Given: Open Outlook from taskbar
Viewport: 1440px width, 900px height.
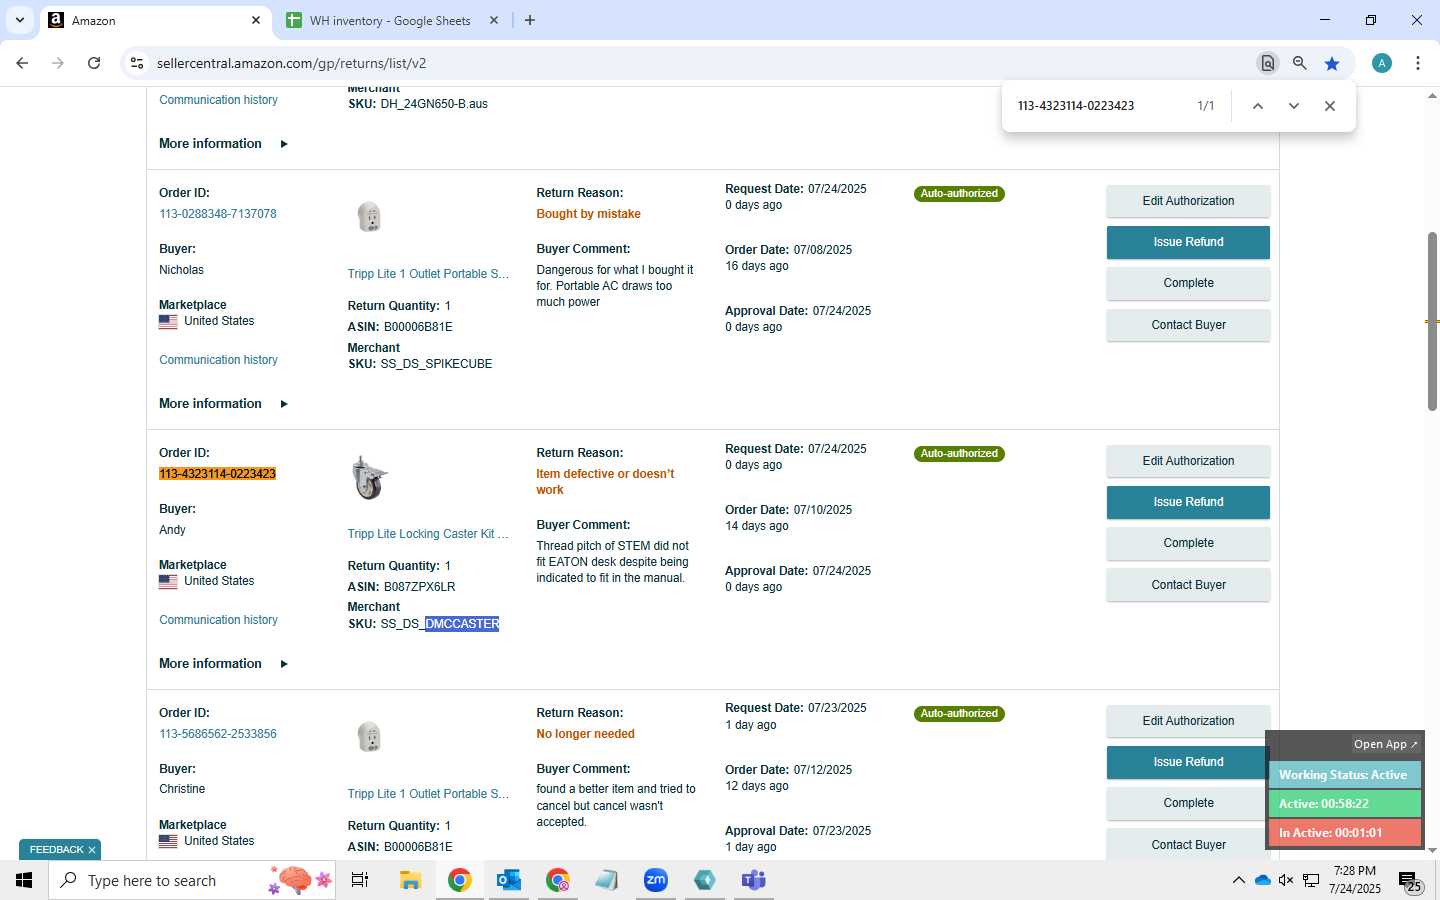Looking at the screenshot, I should [509, 880].
